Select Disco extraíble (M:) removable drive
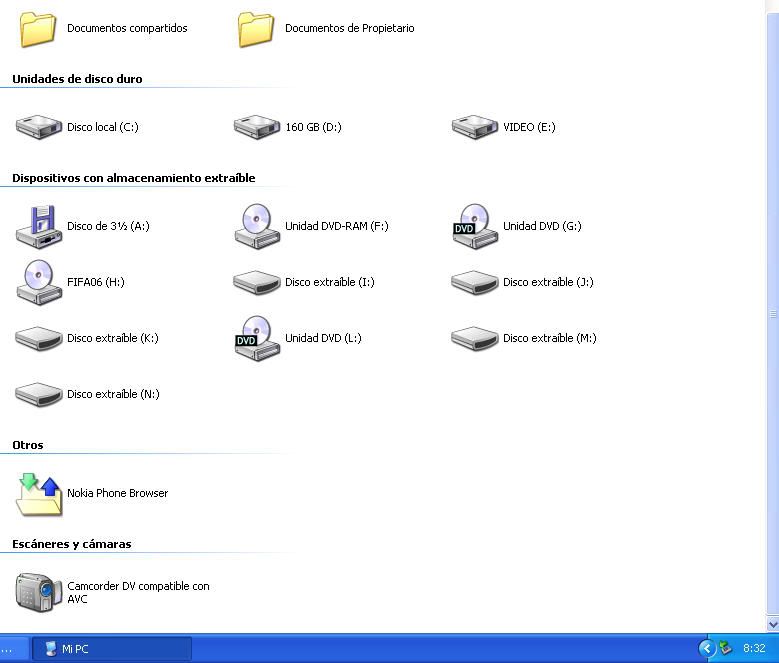 click(x=475, y=338)
